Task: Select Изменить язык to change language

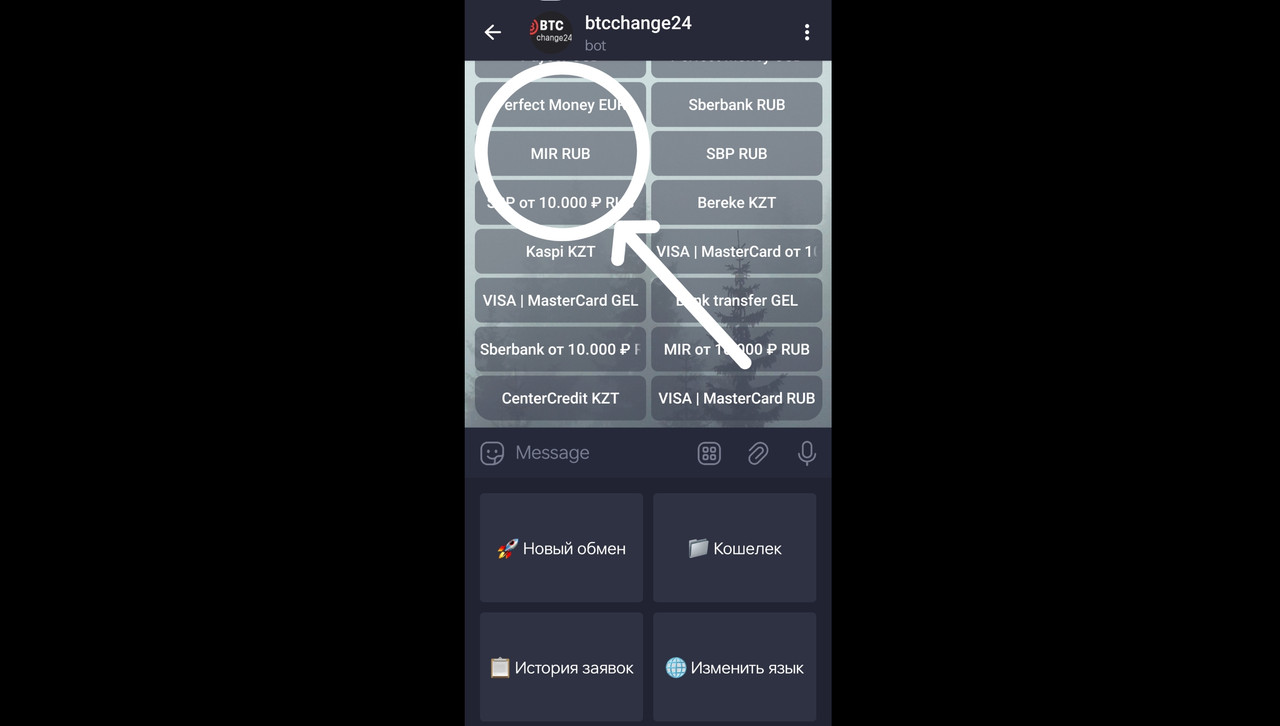Action: click(735, 667)
